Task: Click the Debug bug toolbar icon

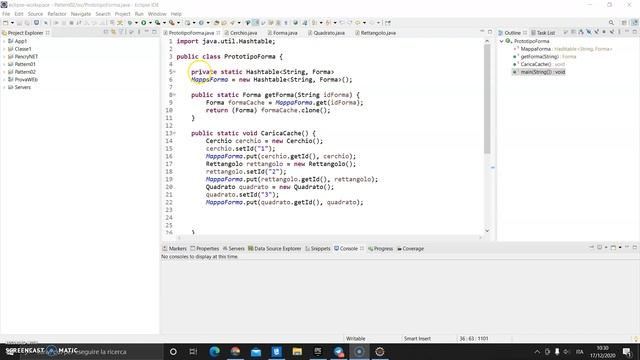Action: pos(130,23)
